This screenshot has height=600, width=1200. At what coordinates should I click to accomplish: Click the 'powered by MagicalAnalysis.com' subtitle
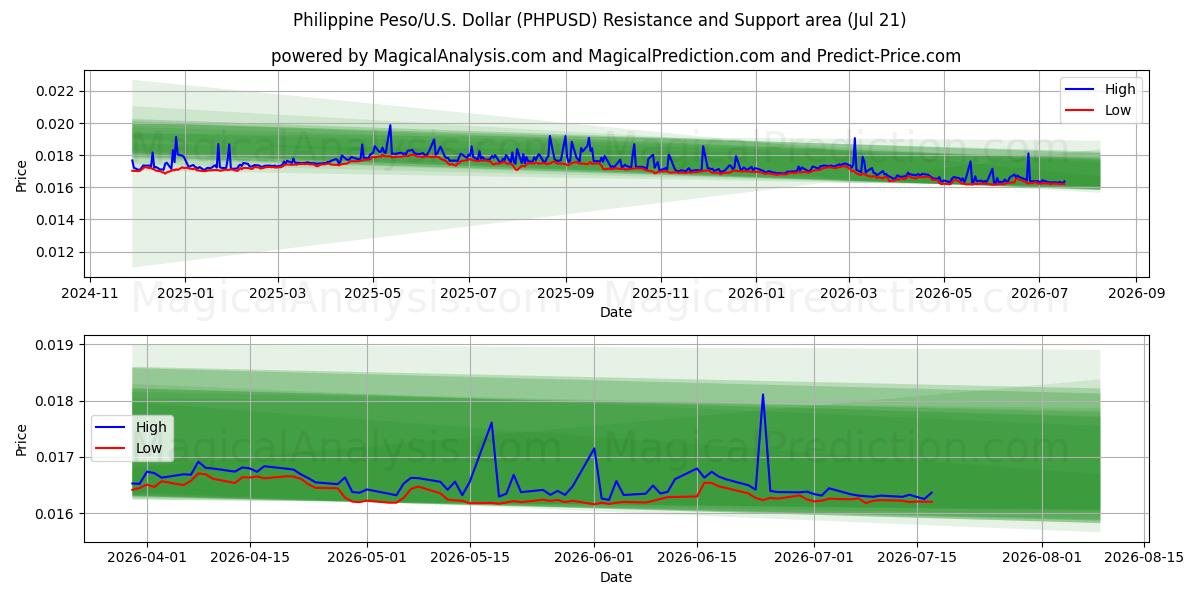click(x=615, y=56)
